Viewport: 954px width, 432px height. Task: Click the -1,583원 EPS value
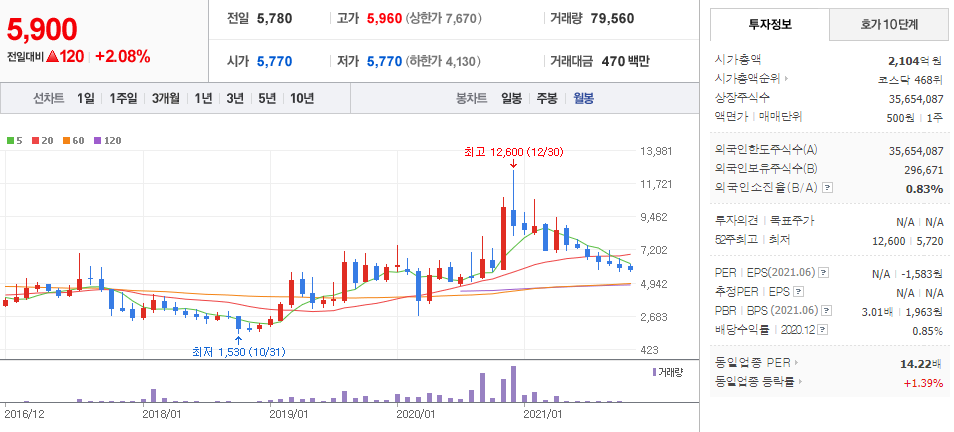click(x=921, y=274)
